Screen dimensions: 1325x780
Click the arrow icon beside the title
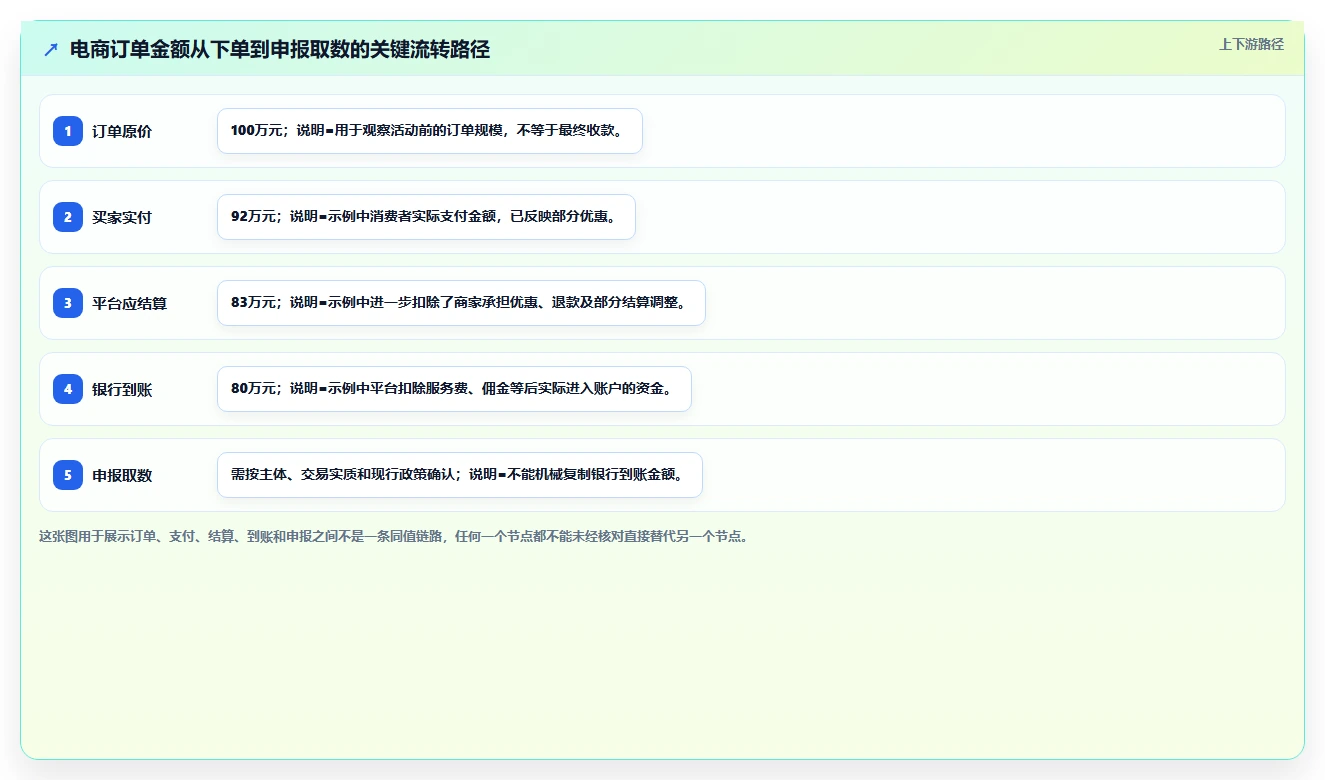coord(51,50)
